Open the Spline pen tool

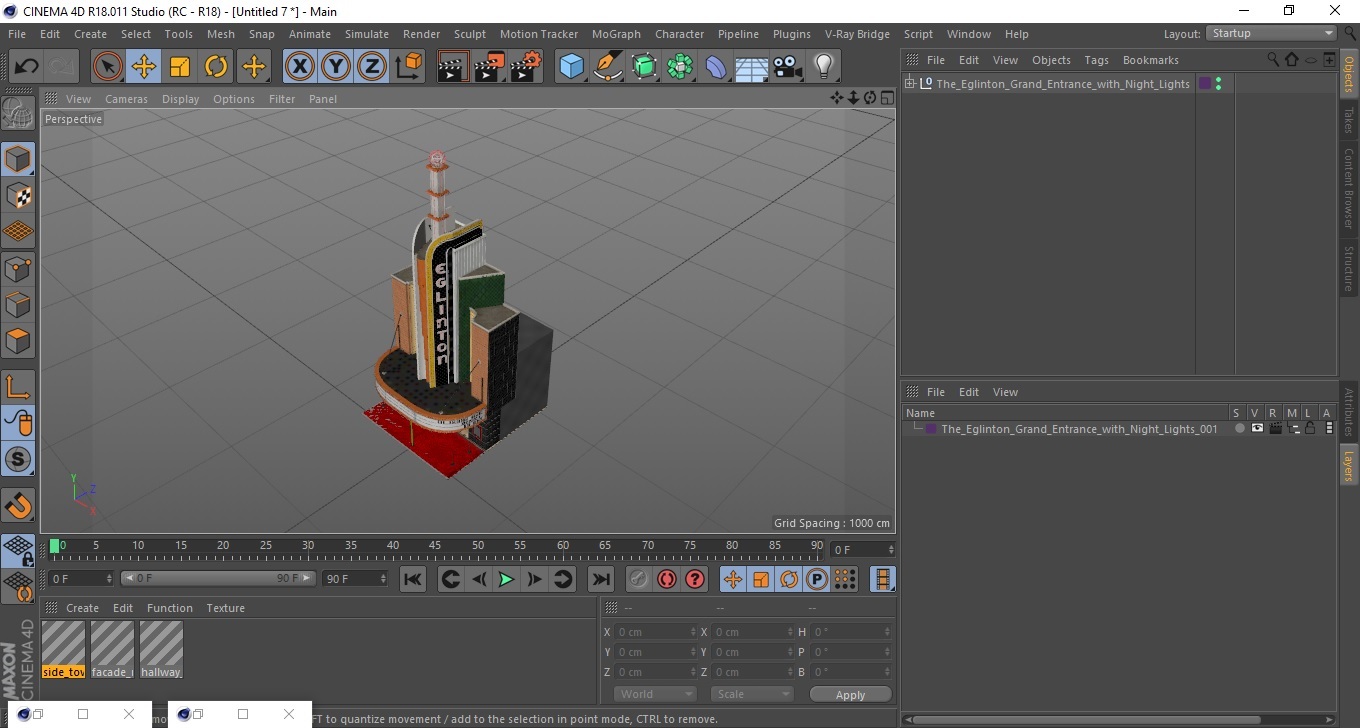608,67
